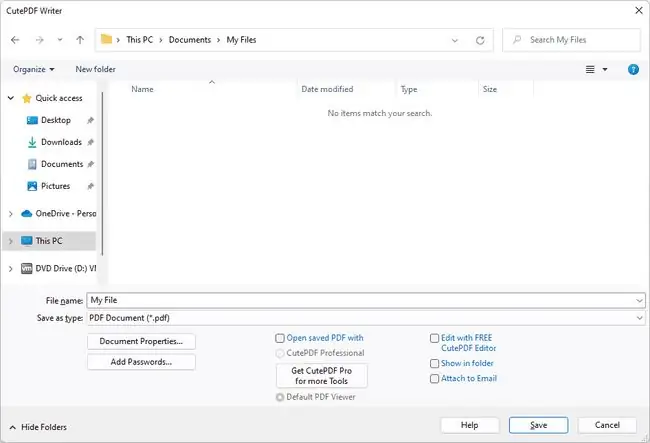Sort by the Date modified column
The width and height of the screenshot is (650, 443).
[327, 89]
